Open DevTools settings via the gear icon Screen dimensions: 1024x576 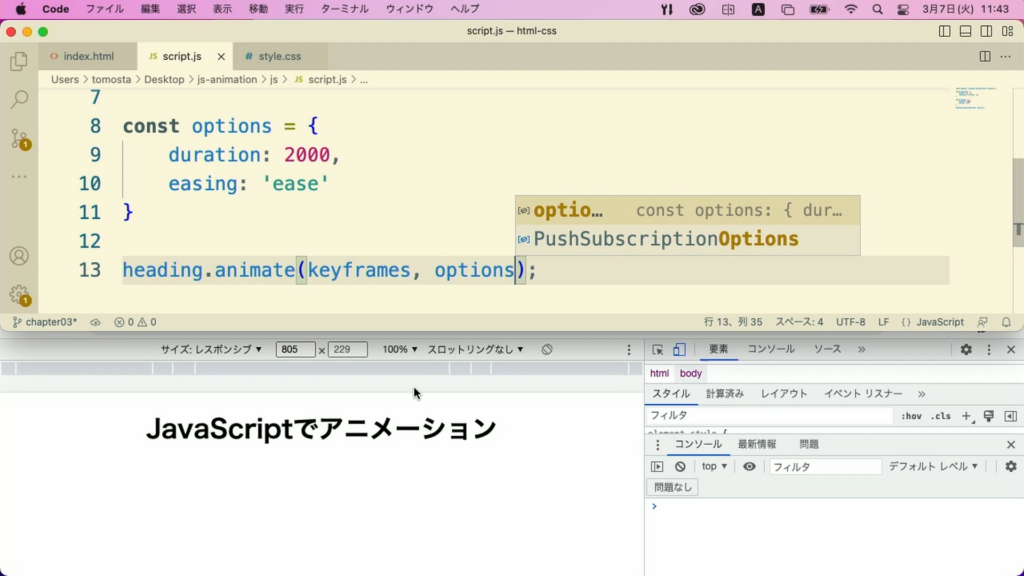click(x=966, y=349)
